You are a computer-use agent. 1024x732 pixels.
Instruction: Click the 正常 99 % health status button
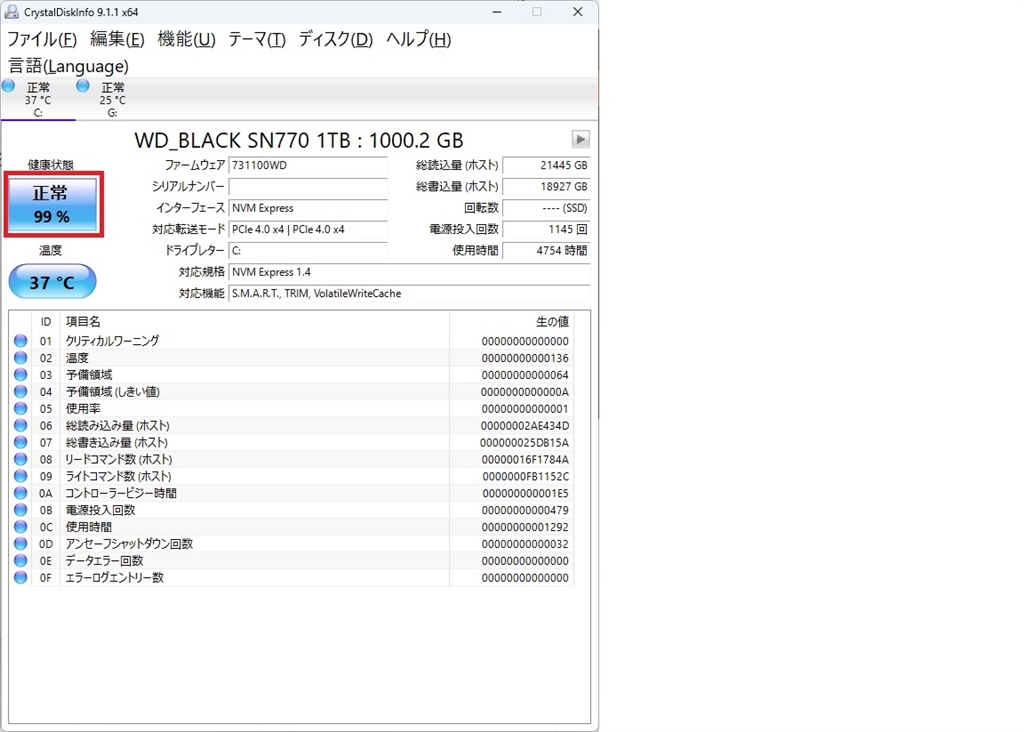pyautogui.click(x=52, y=204)
